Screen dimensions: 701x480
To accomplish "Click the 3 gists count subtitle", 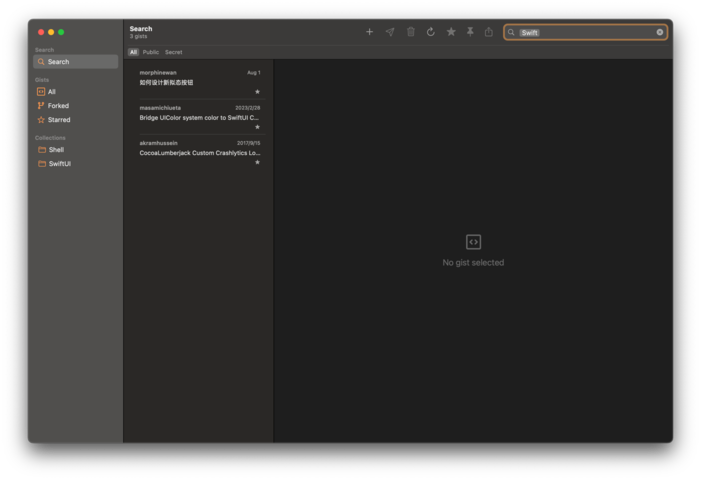I will click(x=139, y=36).
